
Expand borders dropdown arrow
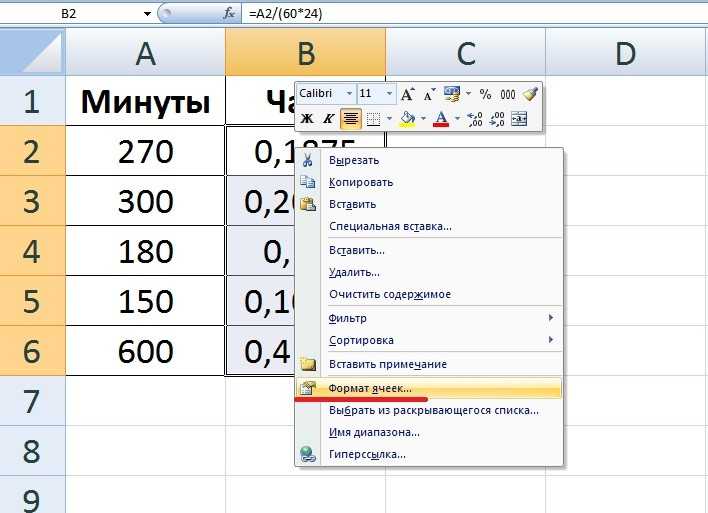(x=389, y=119)
